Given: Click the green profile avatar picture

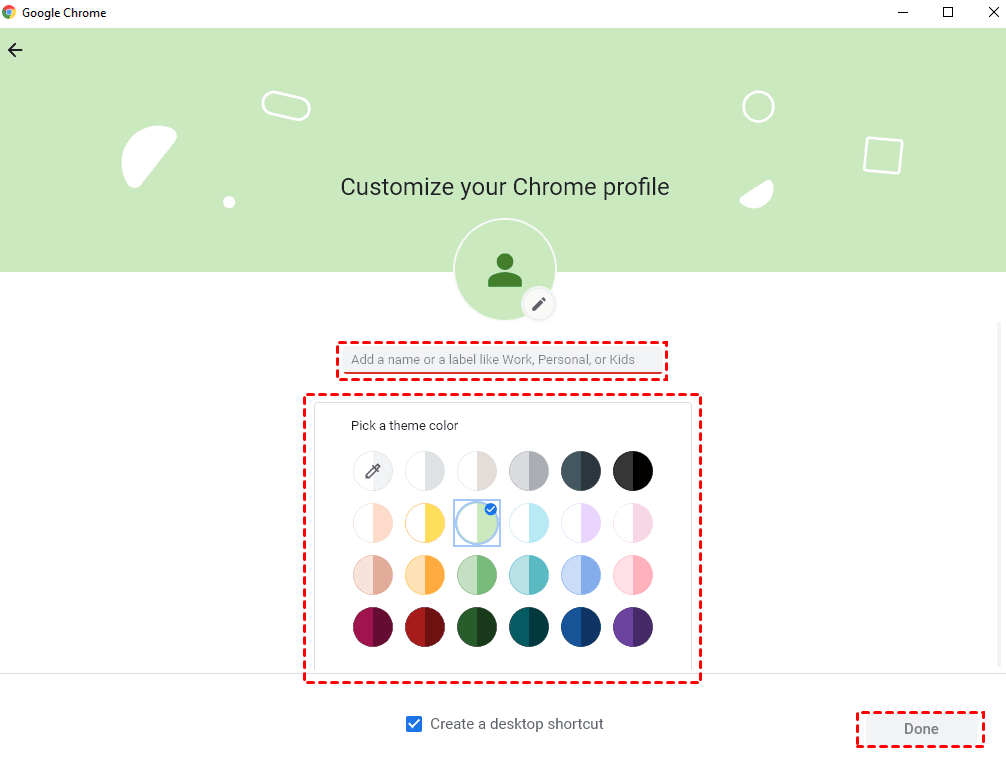Looking at the screenshot, I should [x=503, y=269].
